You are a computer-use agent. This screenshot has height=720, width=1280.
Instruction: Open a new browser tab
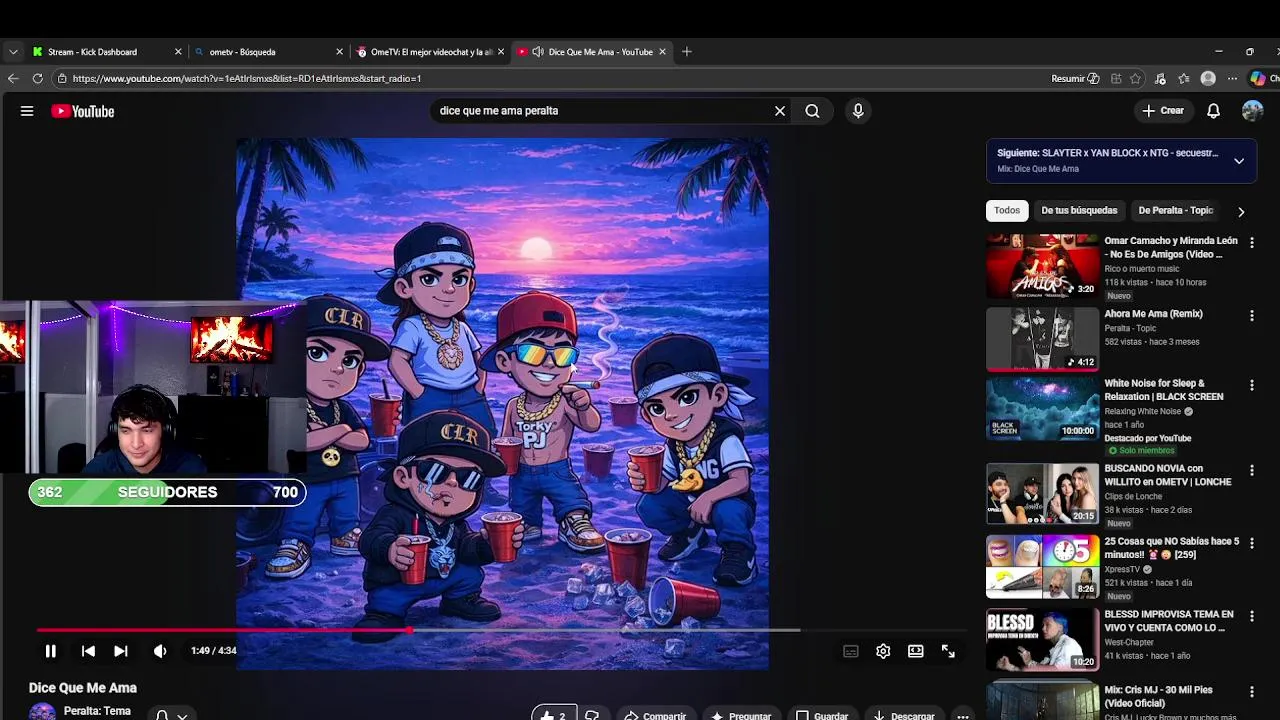686,52
